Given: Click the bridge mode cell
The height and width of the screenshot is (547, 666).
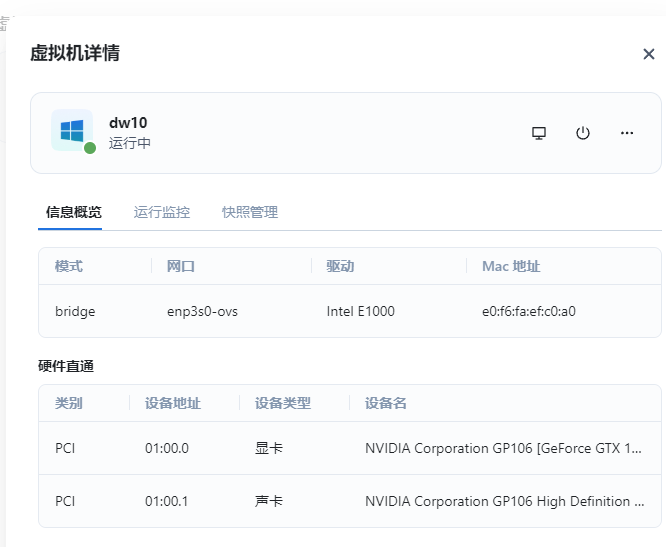Looking at the screenshot, I should click(75, 311).
